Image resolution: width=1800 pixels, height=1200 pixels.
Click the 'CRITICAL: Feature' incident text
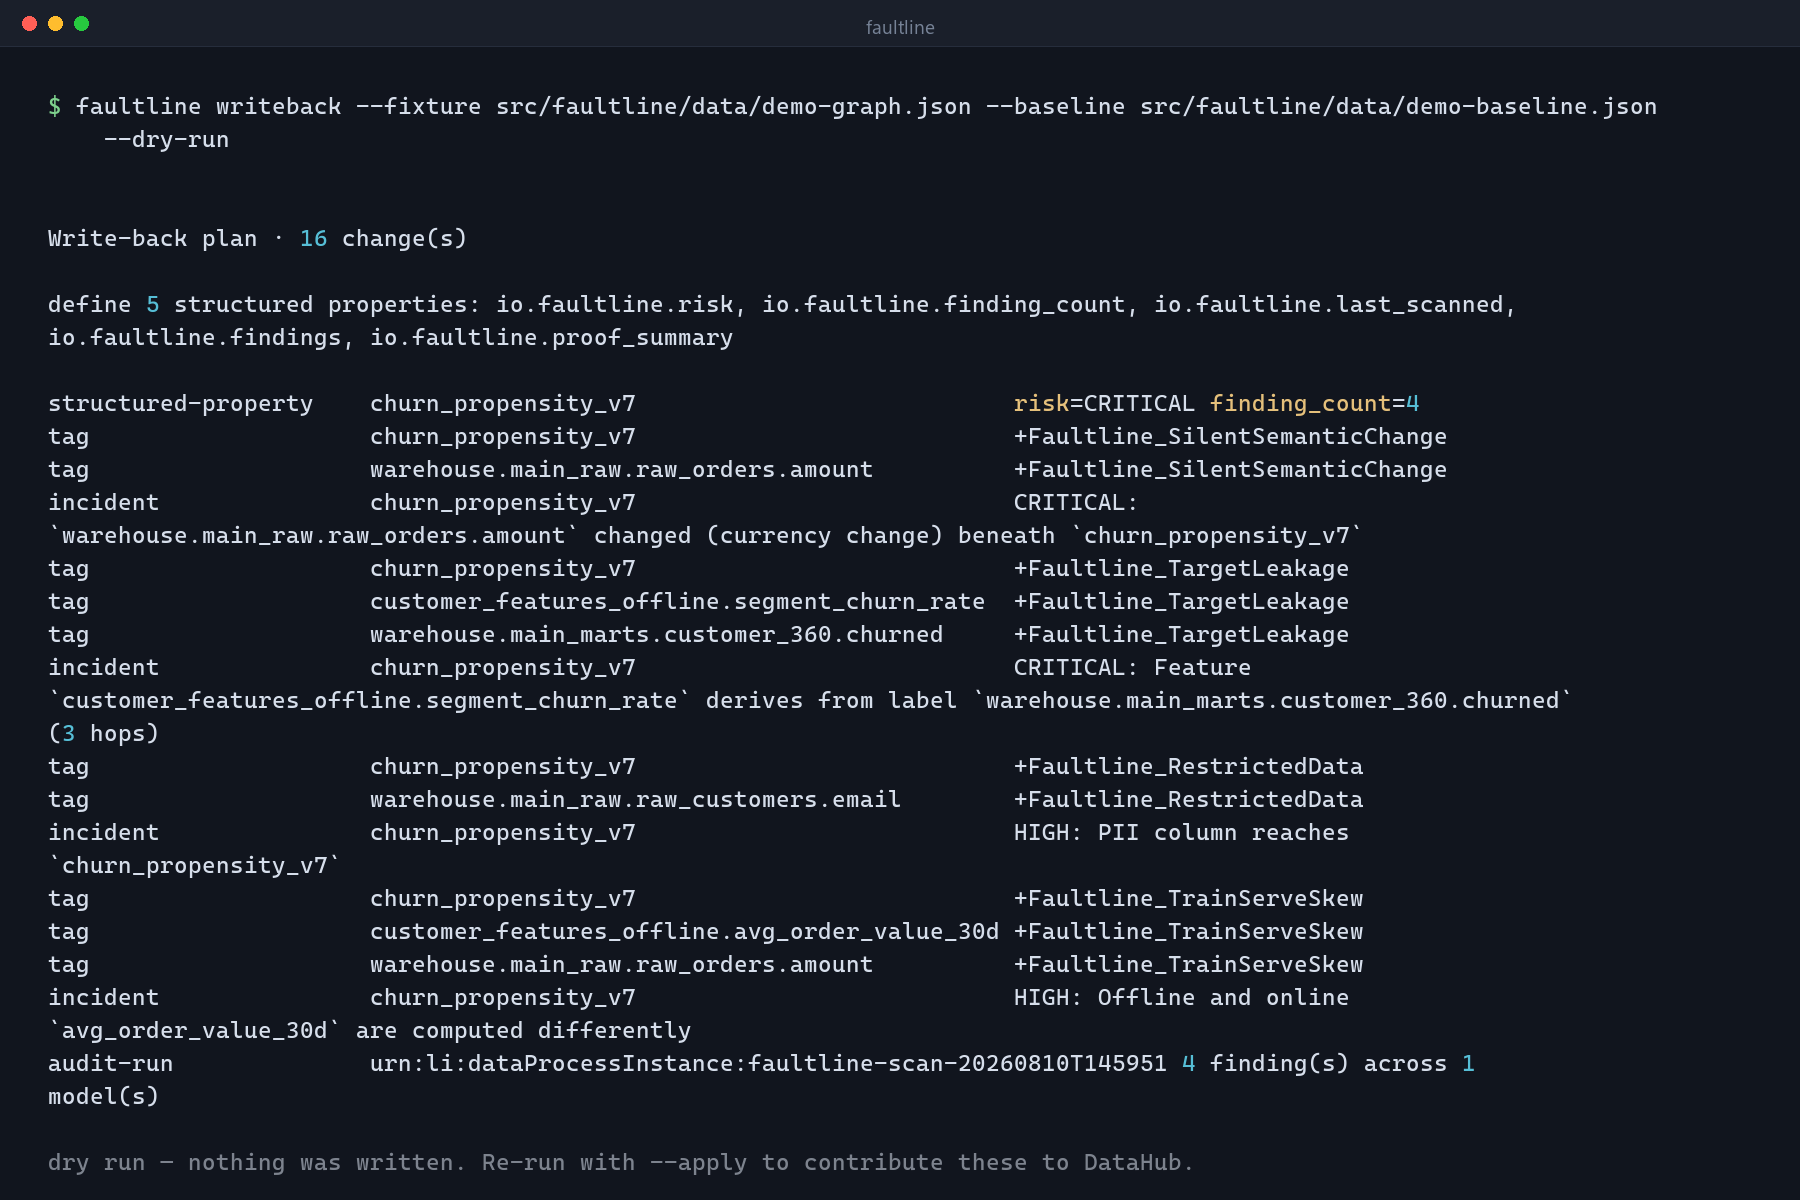coord(1133,667)
